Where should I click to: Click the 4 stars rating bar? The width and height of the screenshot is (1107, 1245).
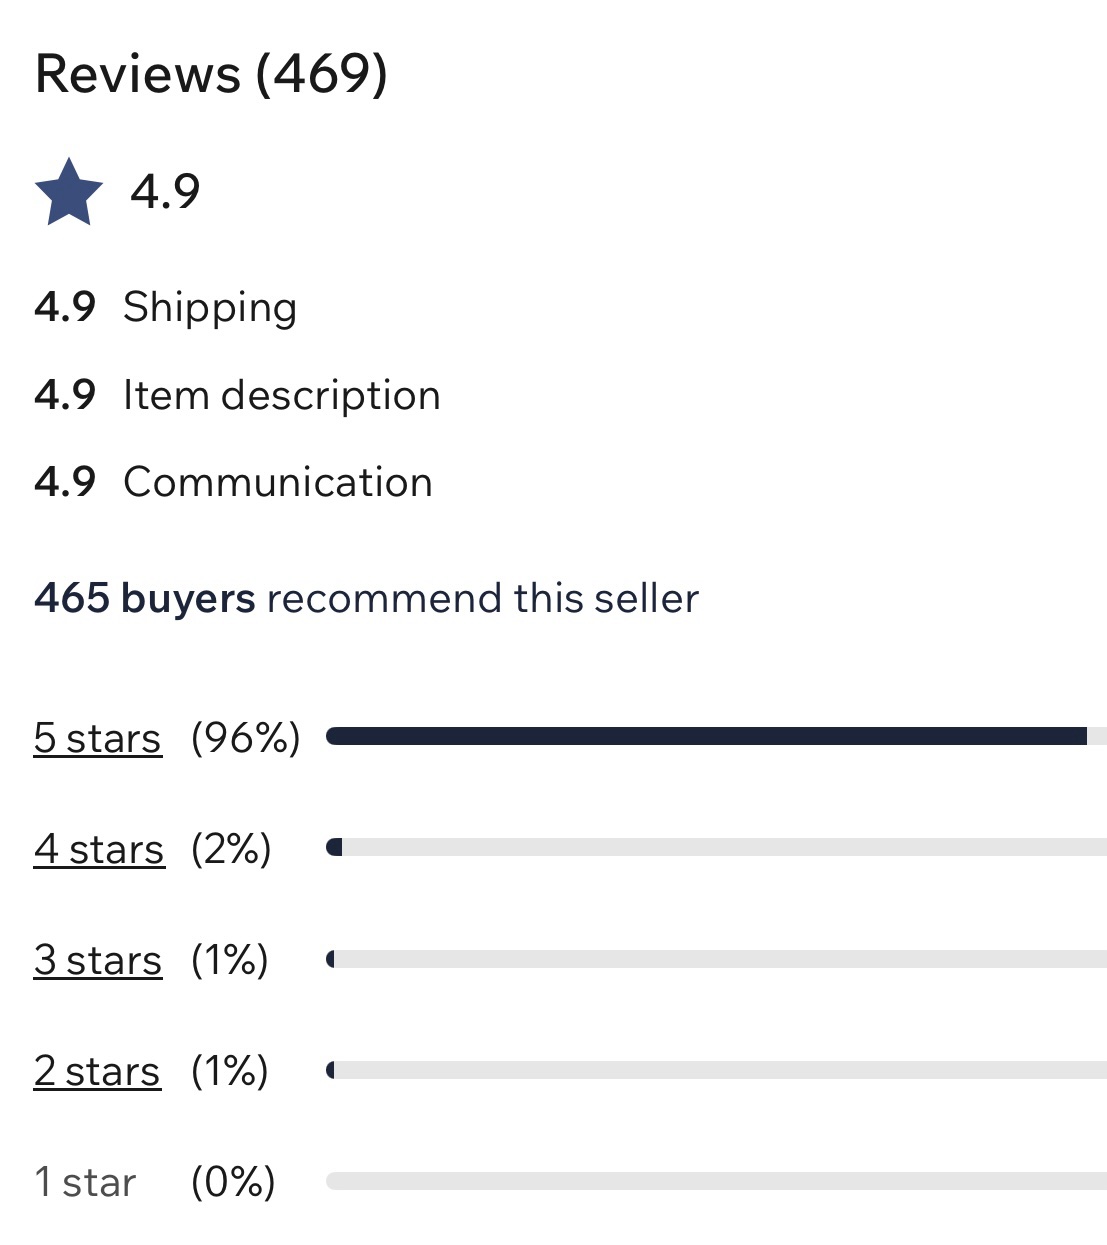(715, 848)
